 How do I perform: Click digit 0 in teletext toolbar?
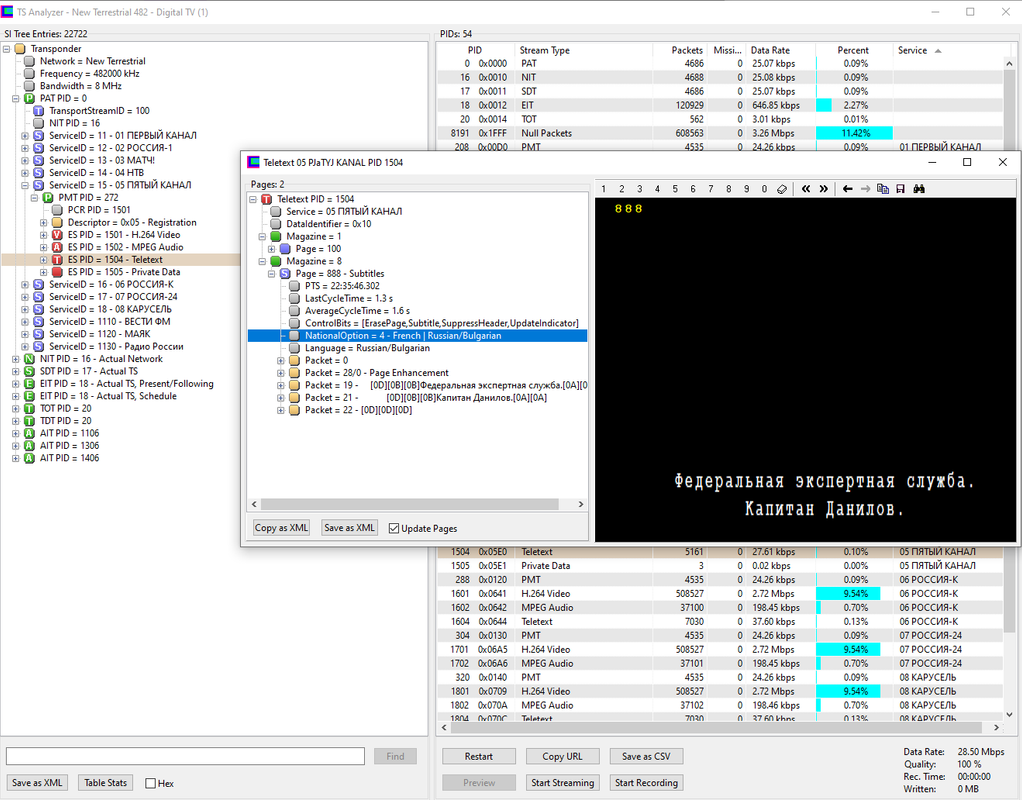pyautogui.click(x=764, y=188)
